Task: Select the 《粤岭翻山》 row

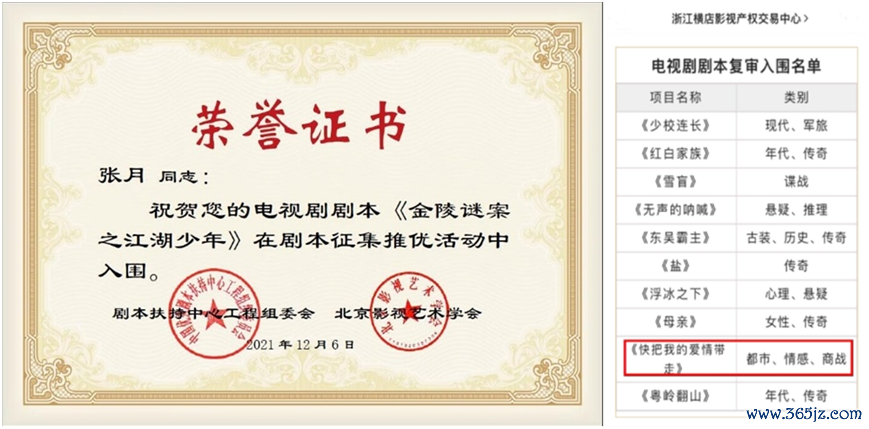Action: pyautogui.click(x=737, y=395)
